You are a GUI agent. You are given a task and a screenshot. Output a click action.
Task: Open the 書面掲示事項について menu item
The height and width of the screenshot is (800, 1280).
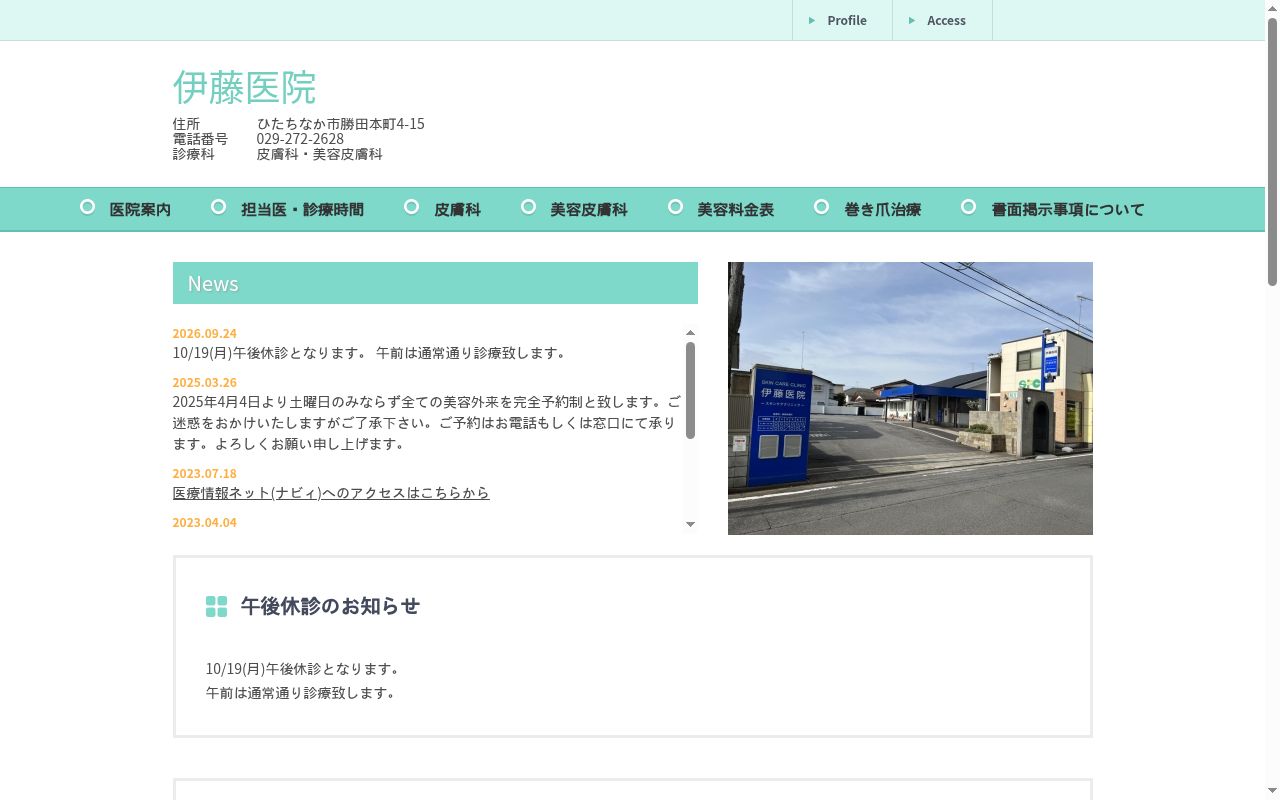(1068, 210)
